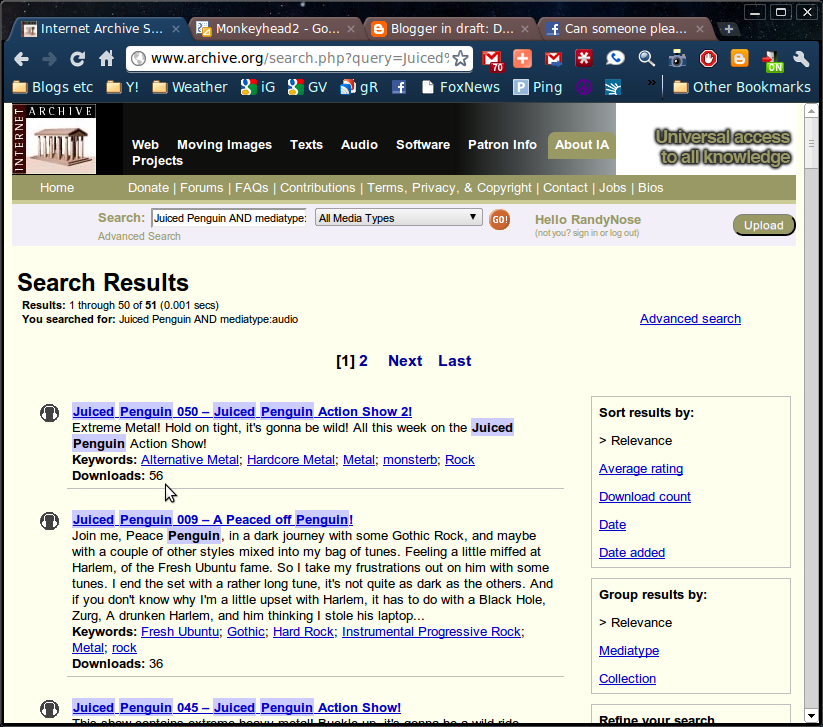Open the Ping bookmark
This screenshot has width=823, height=727.
tap(538, 87)
